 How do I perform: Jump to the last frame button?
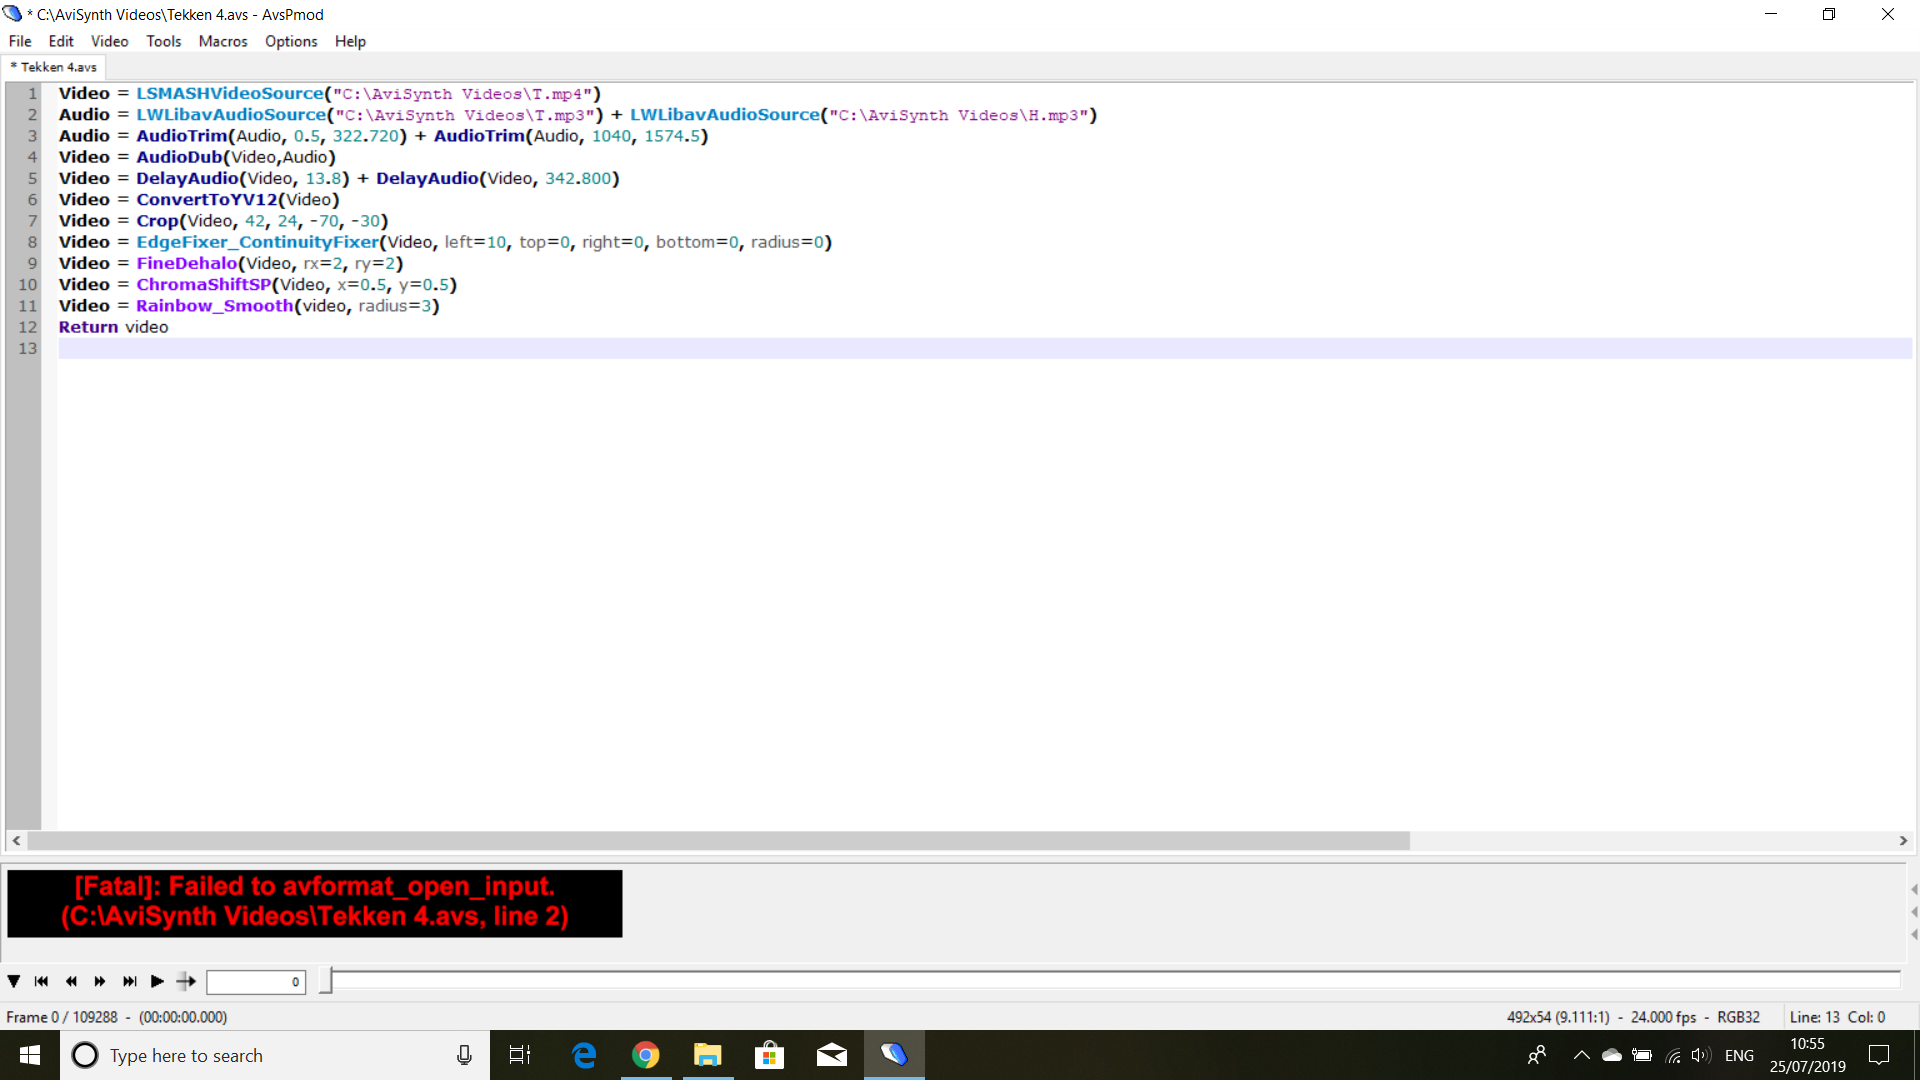(x=129, y=981)
